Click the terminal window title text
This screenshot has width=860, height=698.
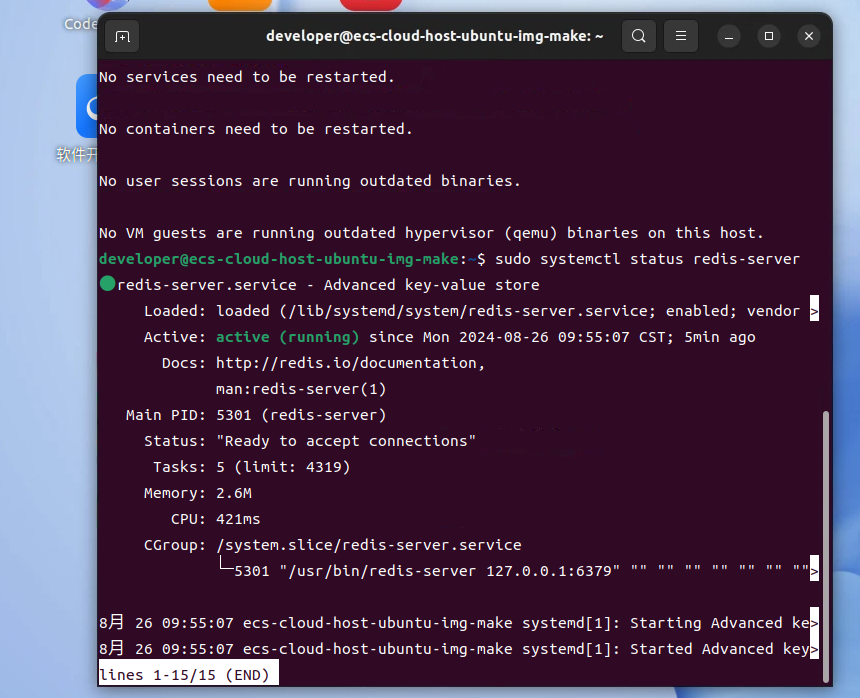pyautogui.click(x=434, y=36)
